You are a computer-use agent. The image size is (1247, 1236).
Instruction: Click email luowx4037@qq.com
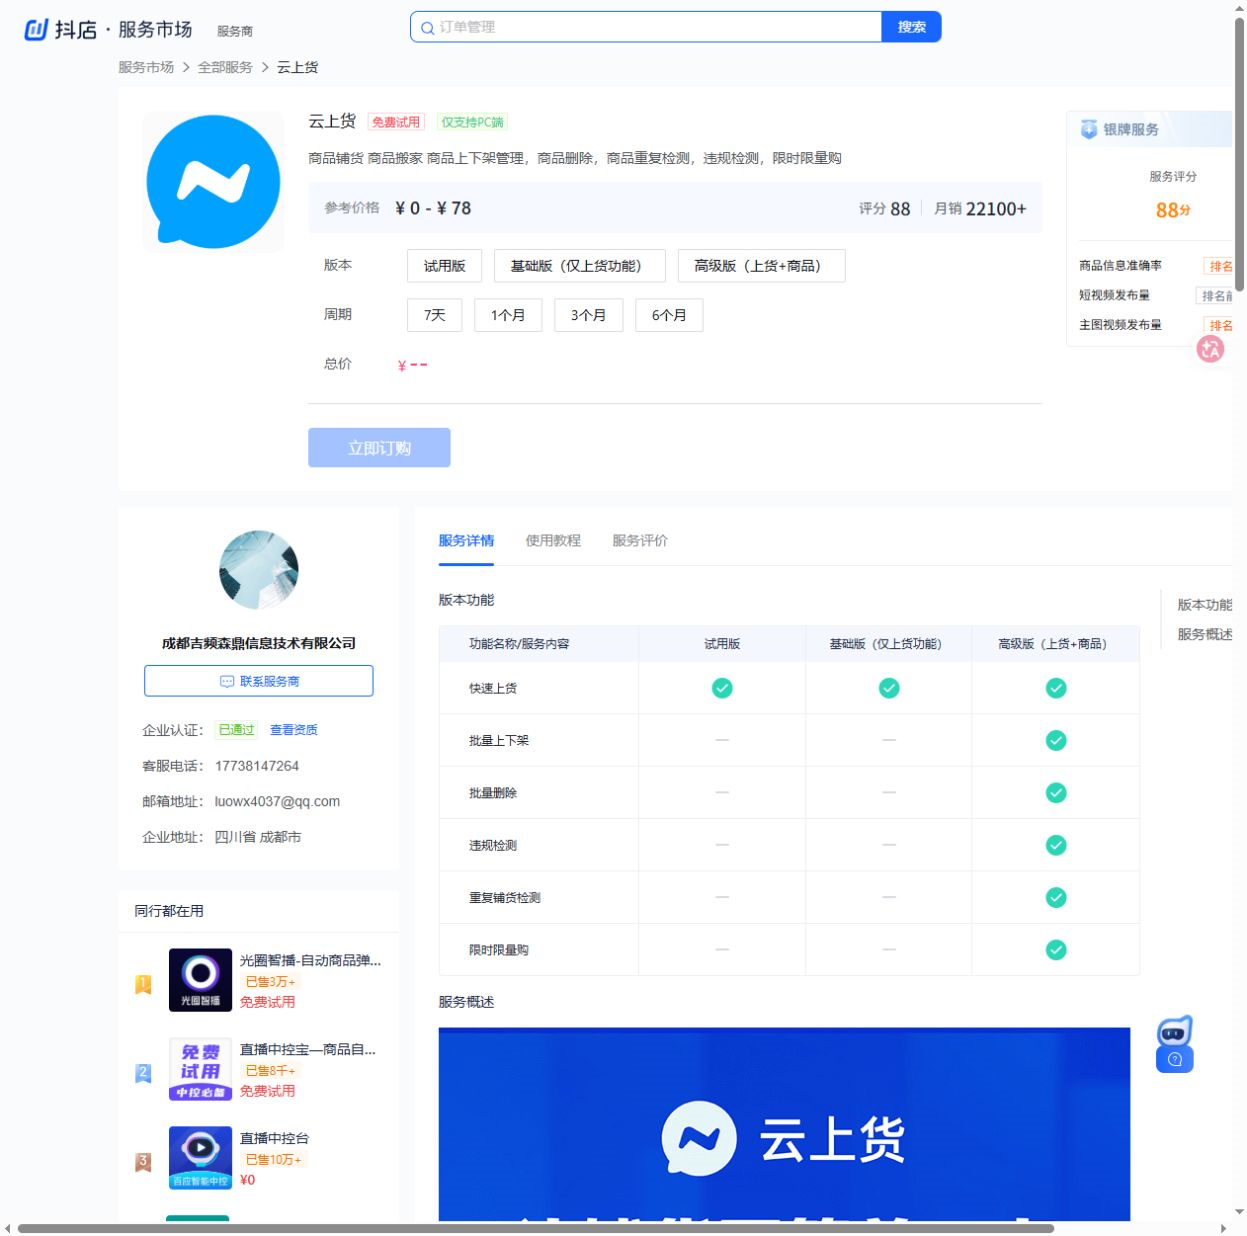pyautogui.click(x=277, y=801)
